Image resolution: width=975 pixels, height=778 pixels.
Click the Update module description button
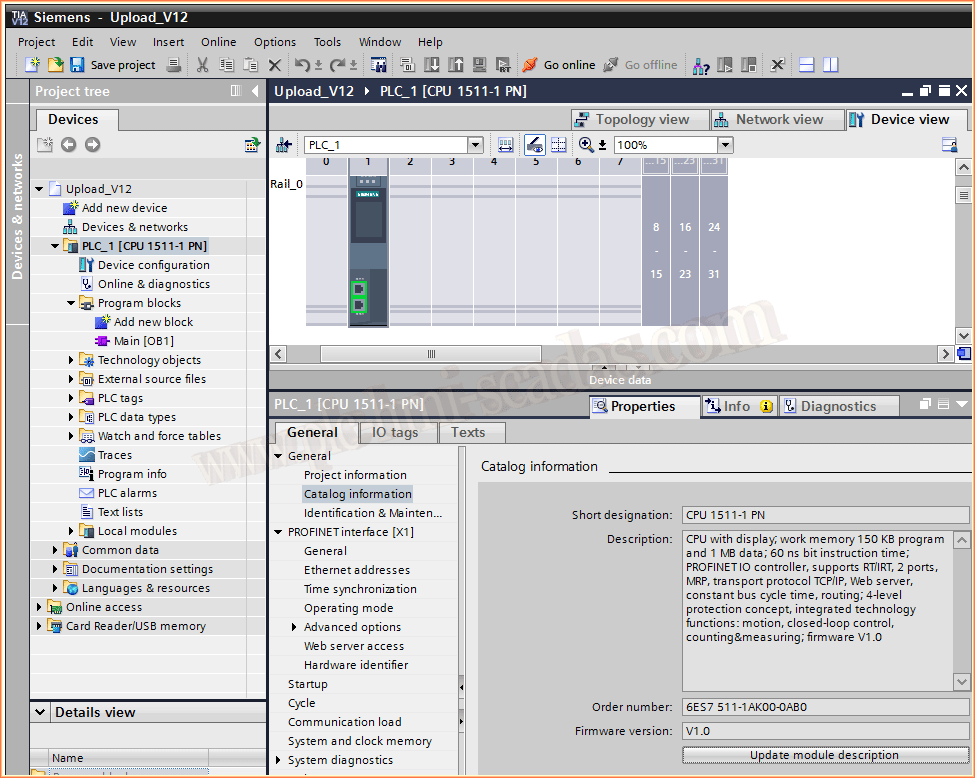click(x=824, y=755)
